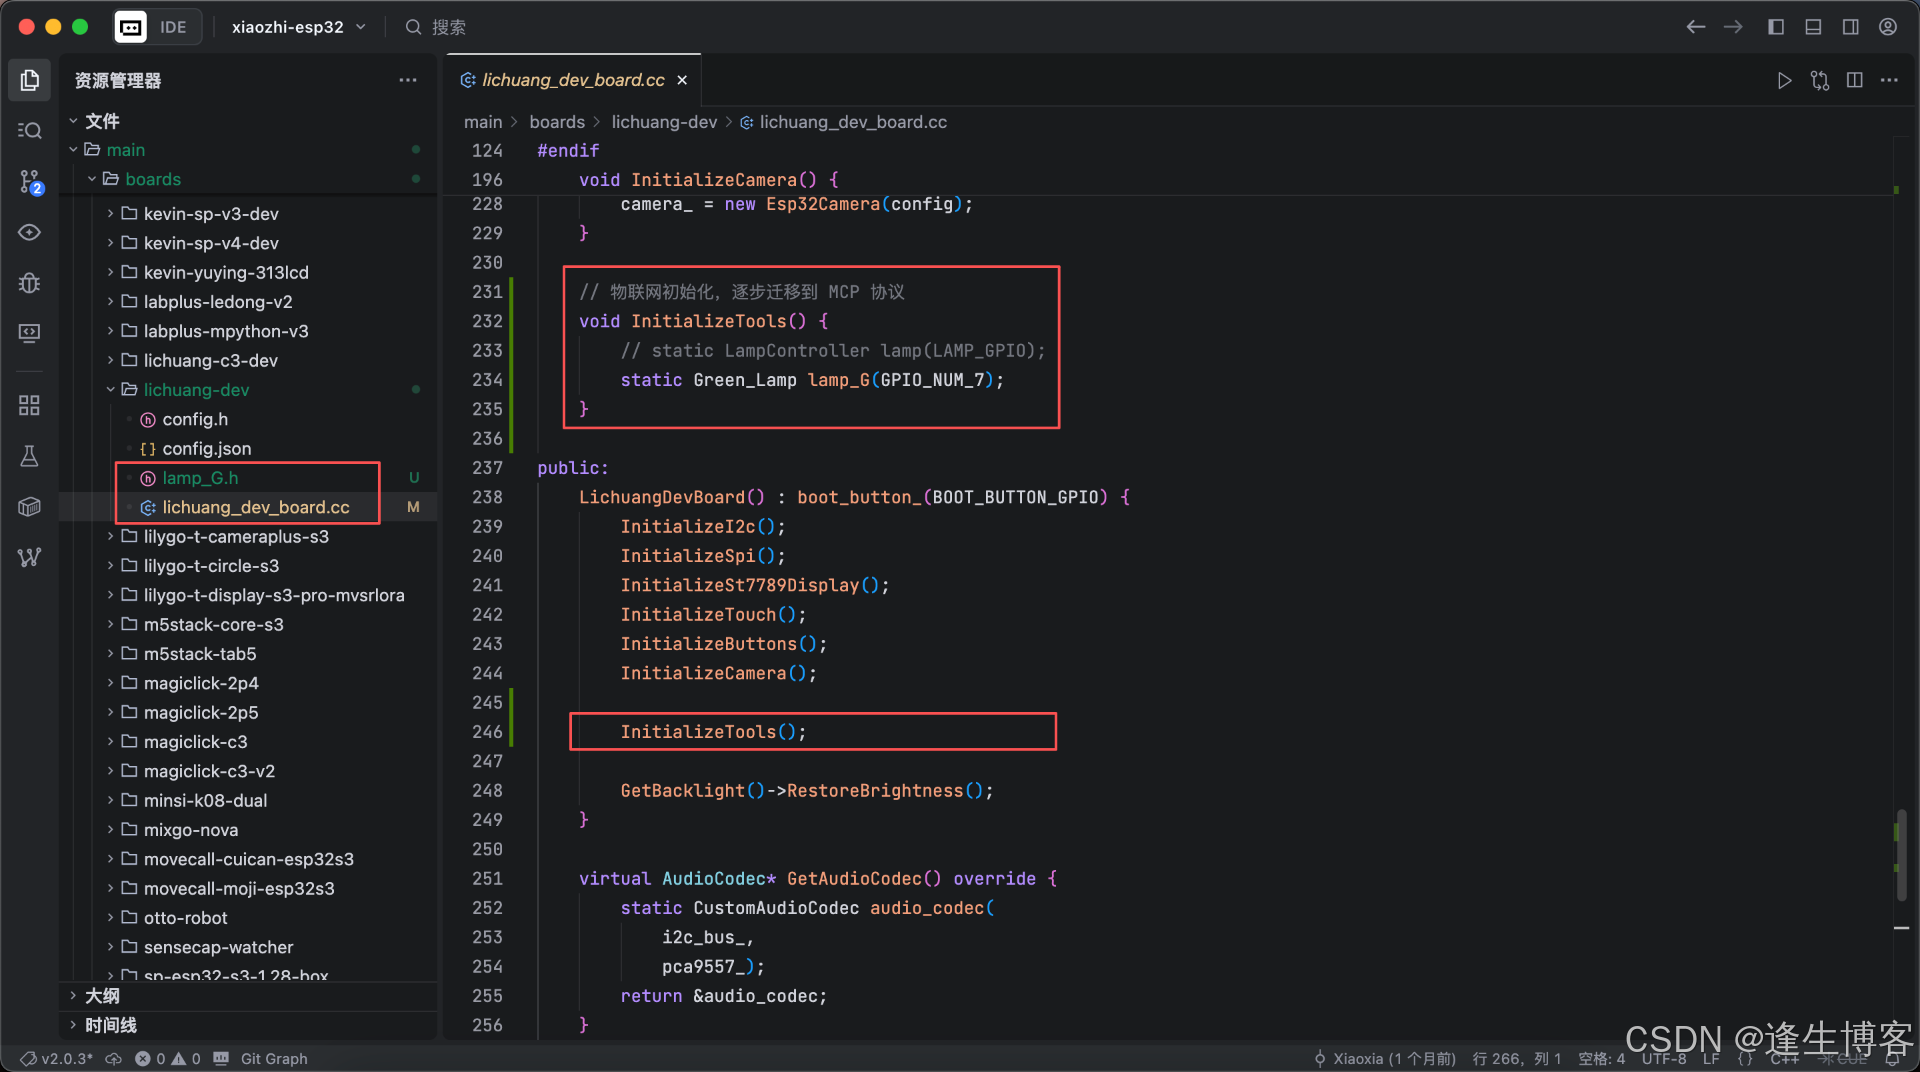
Task: Open the package box icon in activity bar
Action: click(30, 507)
